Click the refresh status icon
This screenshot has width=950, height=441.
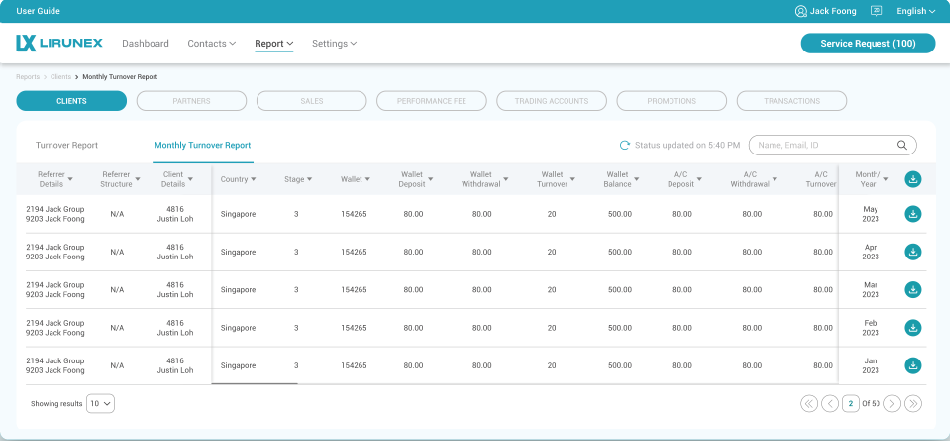click(x=625, y=145)
